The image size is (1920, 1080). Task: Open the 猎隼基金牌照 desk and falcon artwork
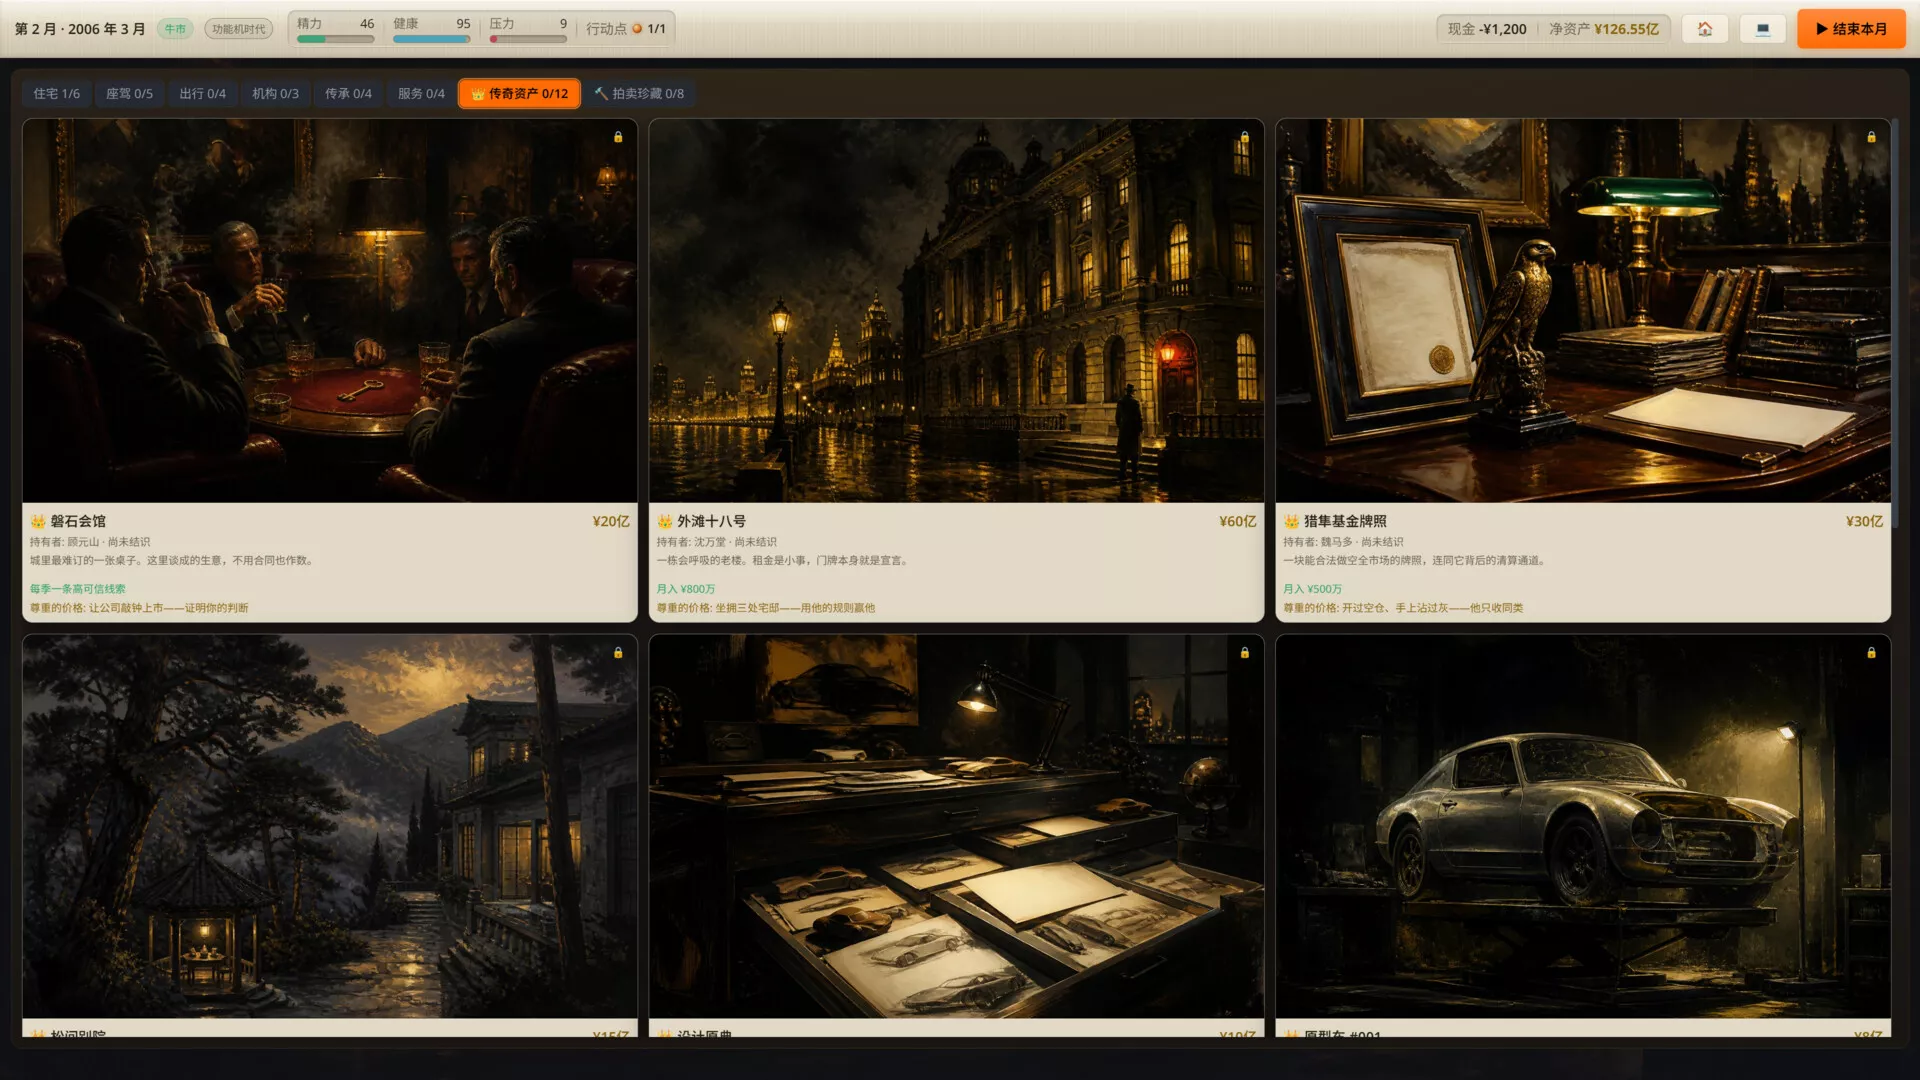coord(1583,311)
